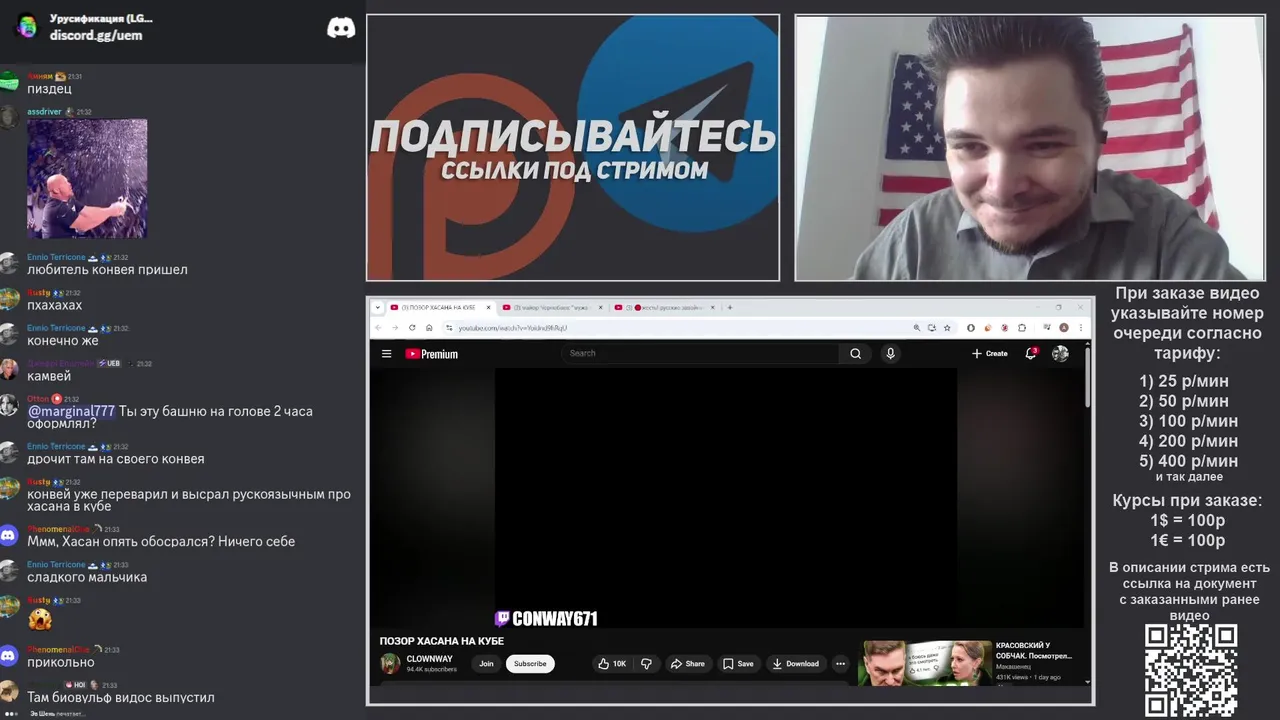This screenshot has height=720, width=1280.
Task: Open the YouTube hamburger guide menu
Action: (x=386, y=353)
